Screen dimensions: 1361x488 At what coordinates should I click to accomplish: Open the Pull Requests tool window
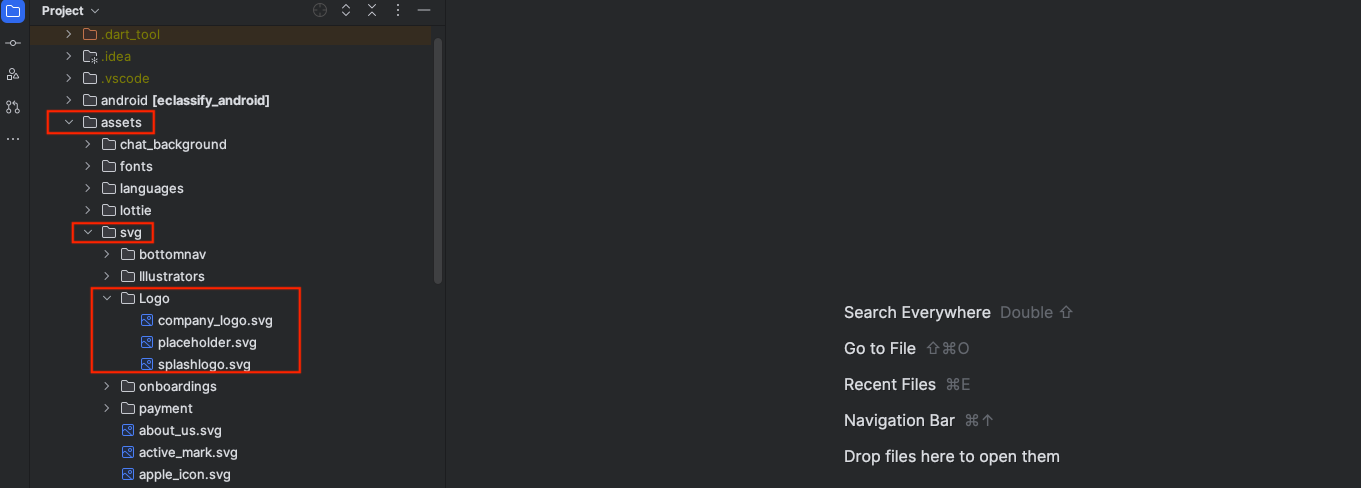click(x=13, y=107)
